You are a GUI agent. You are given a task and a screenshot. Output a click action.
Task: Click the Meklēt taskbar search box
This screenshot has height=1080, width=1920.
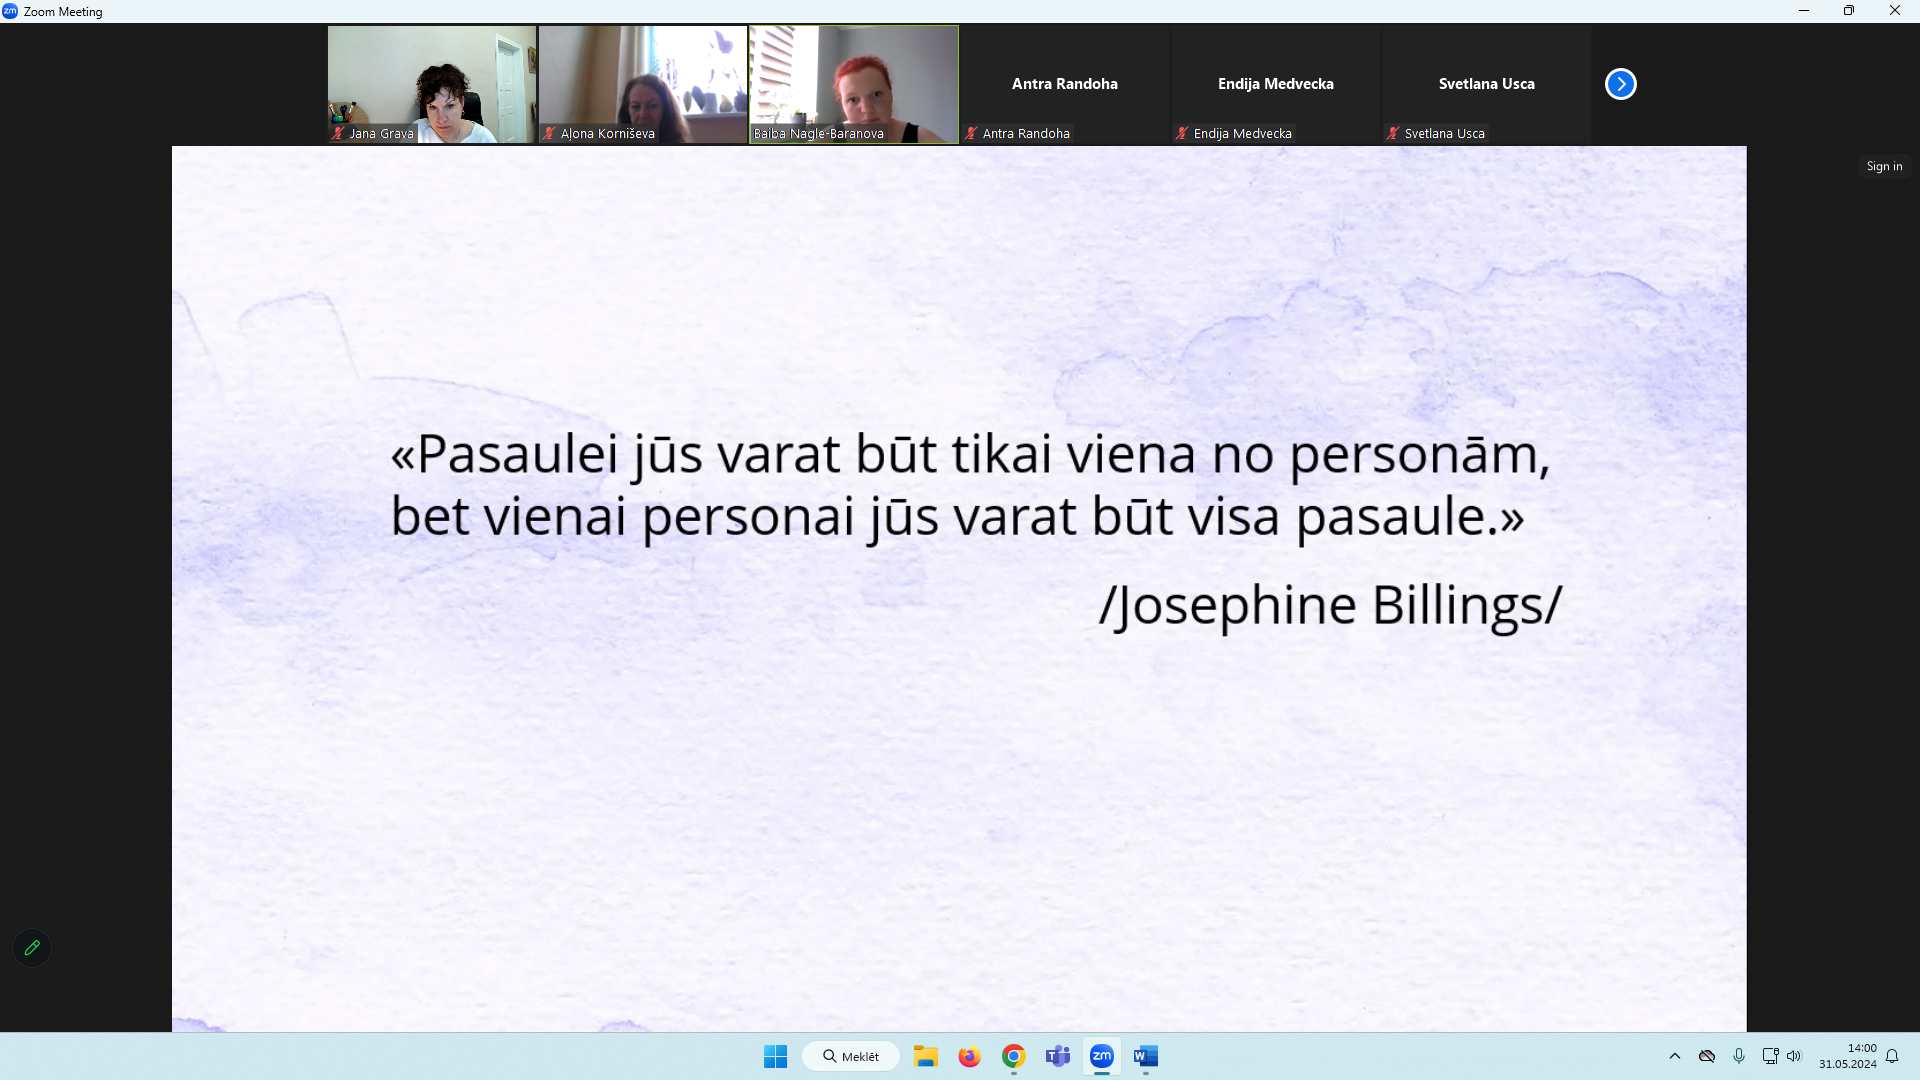tap(851, 1056)
